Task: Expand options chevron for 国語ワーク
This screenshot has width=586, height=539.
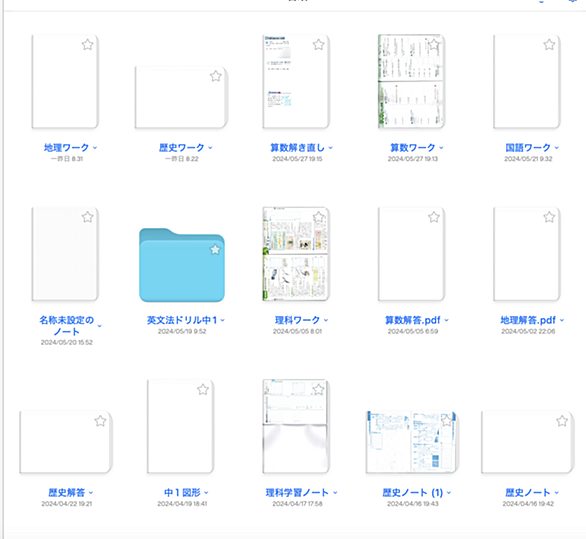Action: point(557,148)
